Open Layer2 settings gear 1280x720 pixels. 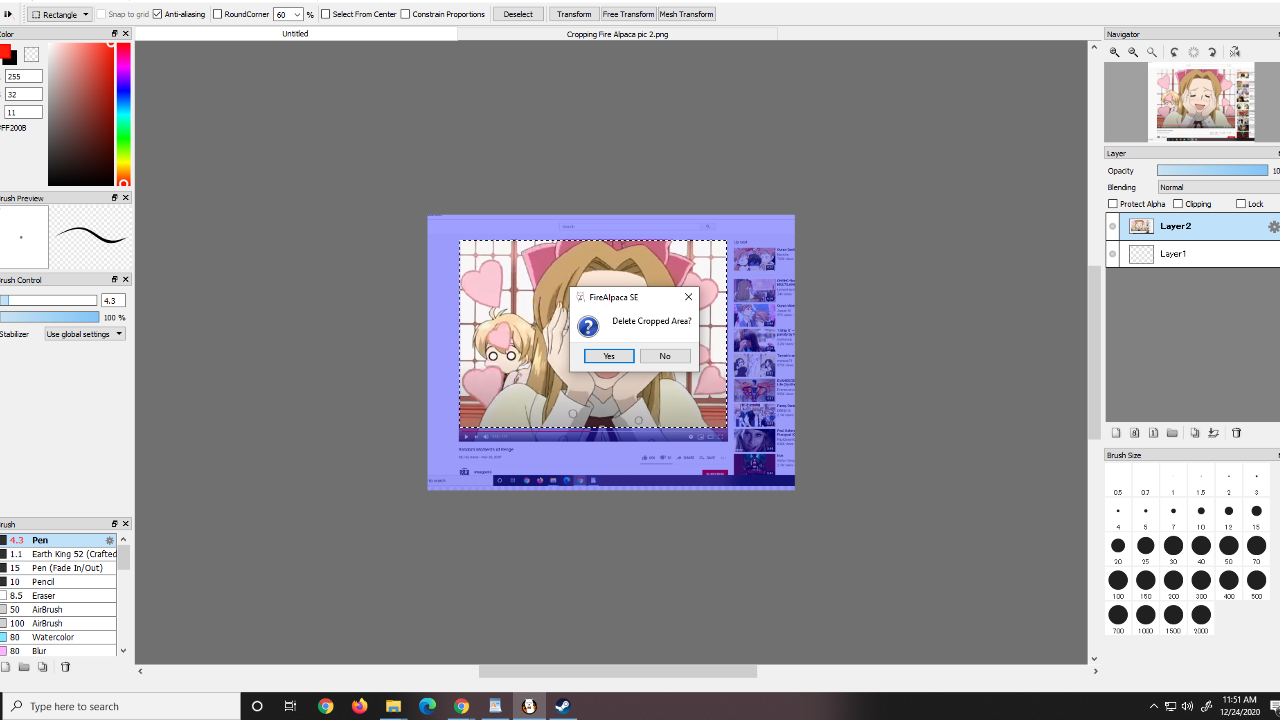(1273, 227)
